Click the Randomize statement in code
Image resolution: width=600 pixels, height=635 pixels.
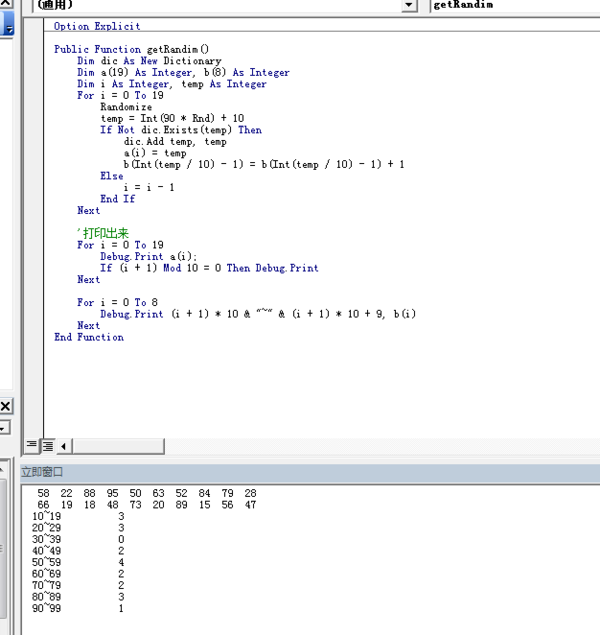pos(126,107)
